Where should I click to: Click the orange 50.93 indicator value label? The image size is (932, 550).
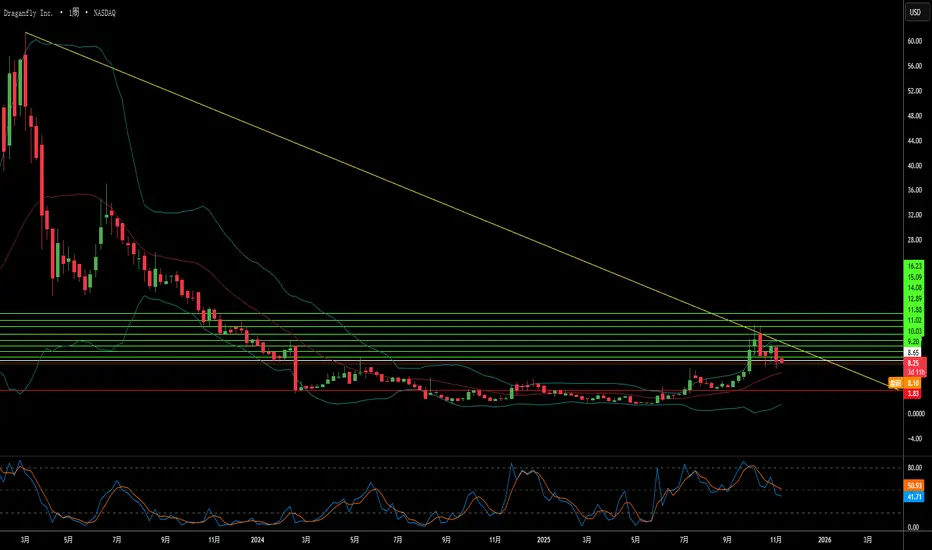[x=914, y=485]
